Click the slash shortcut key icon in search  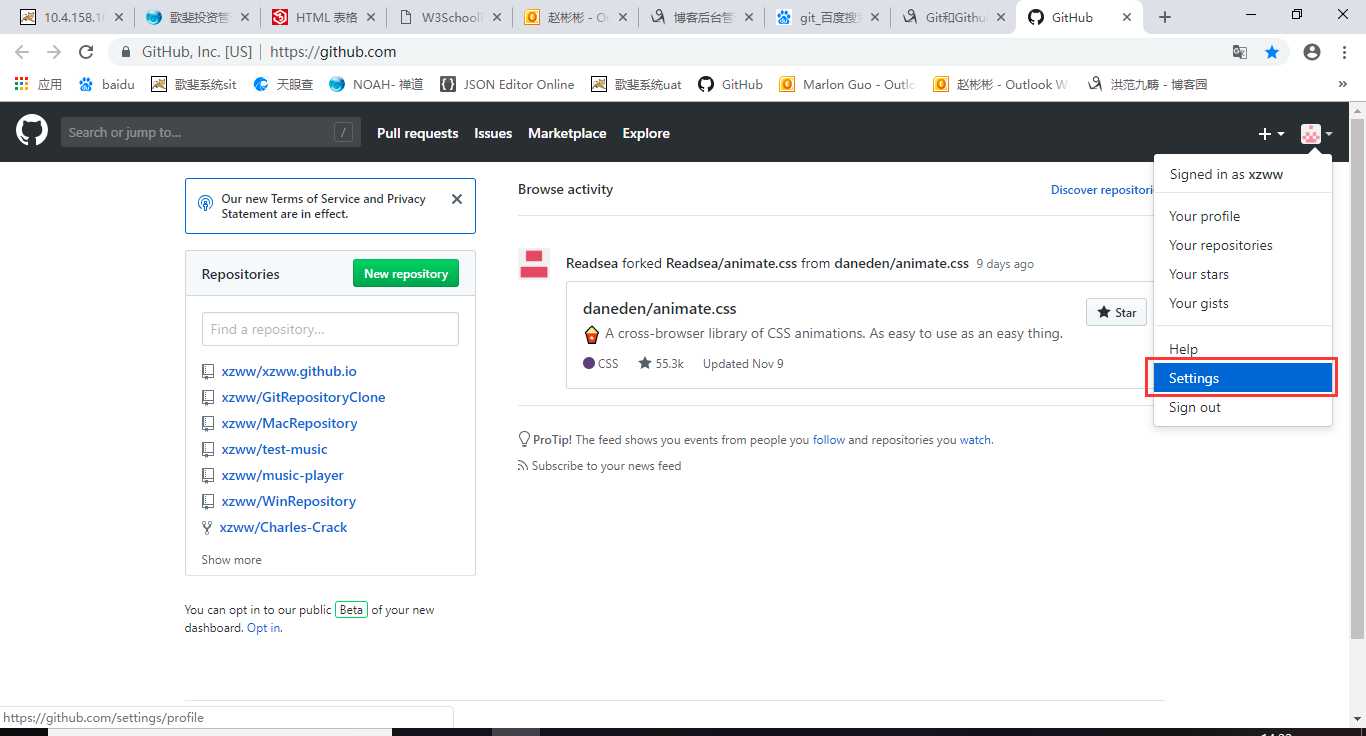coord(344,132)
